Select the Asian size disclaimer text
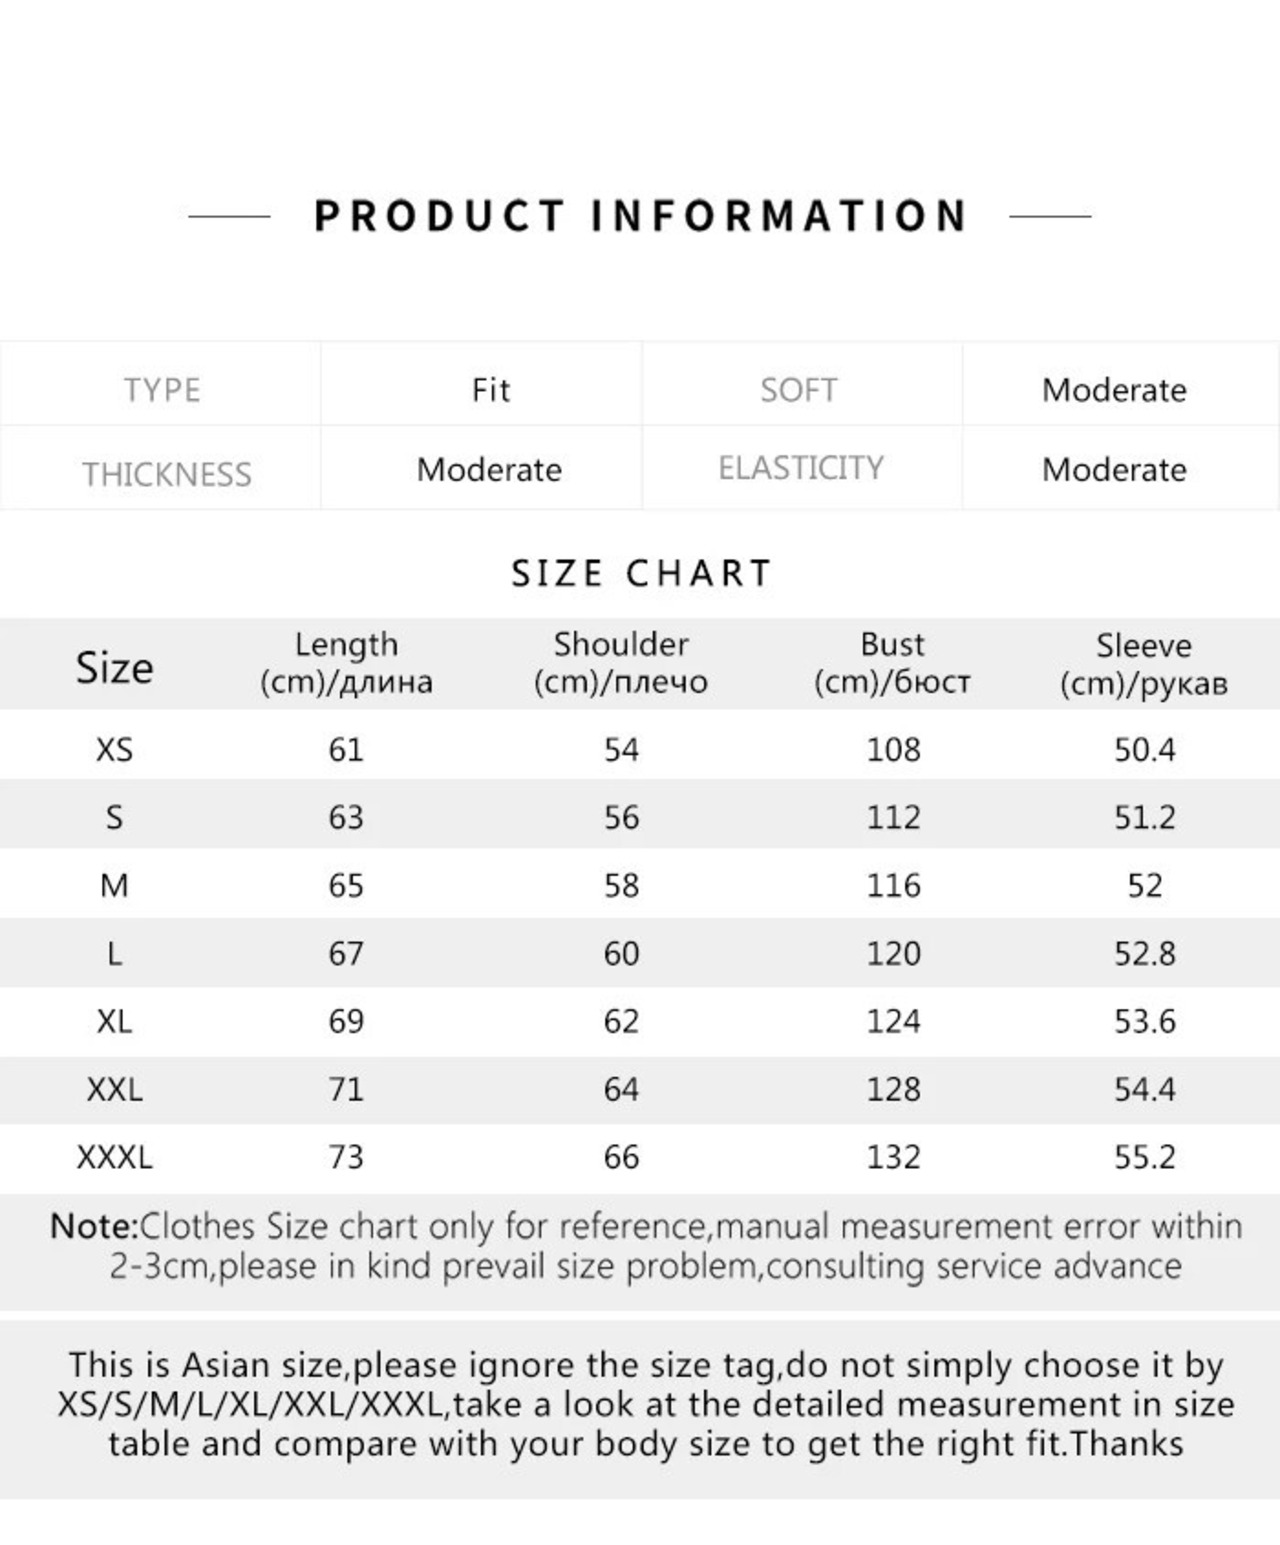Screen dimensions: 1280x1545 (645, 1404)
